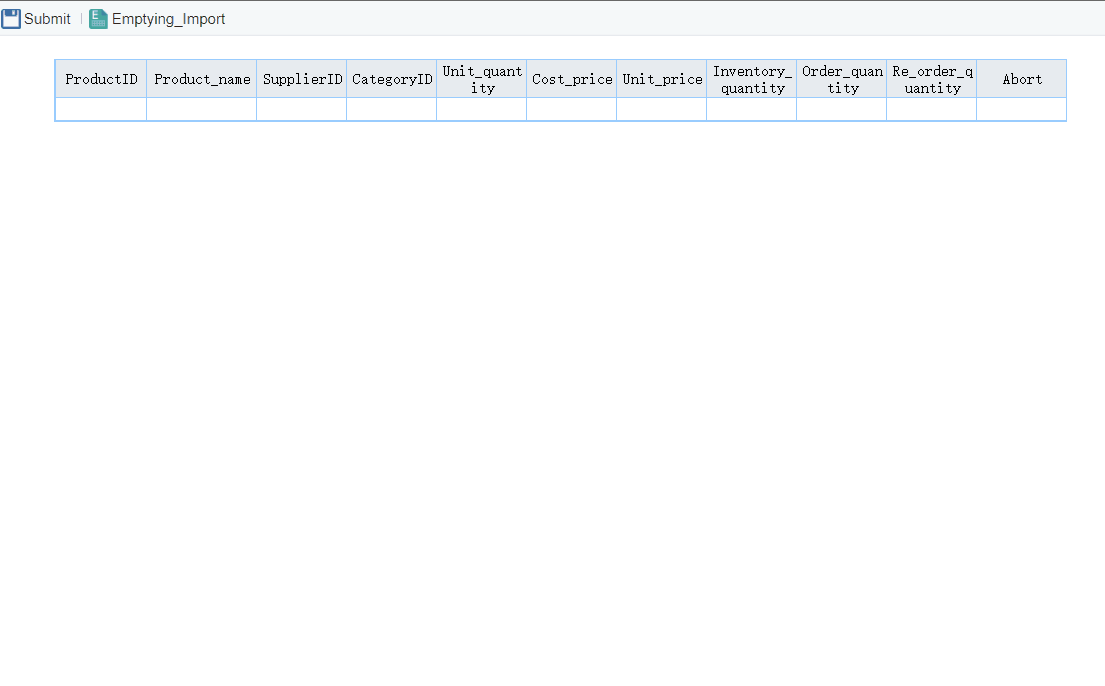Select the Unit_price column header
The image size is (1105, 686).
(x=661, y=79)
